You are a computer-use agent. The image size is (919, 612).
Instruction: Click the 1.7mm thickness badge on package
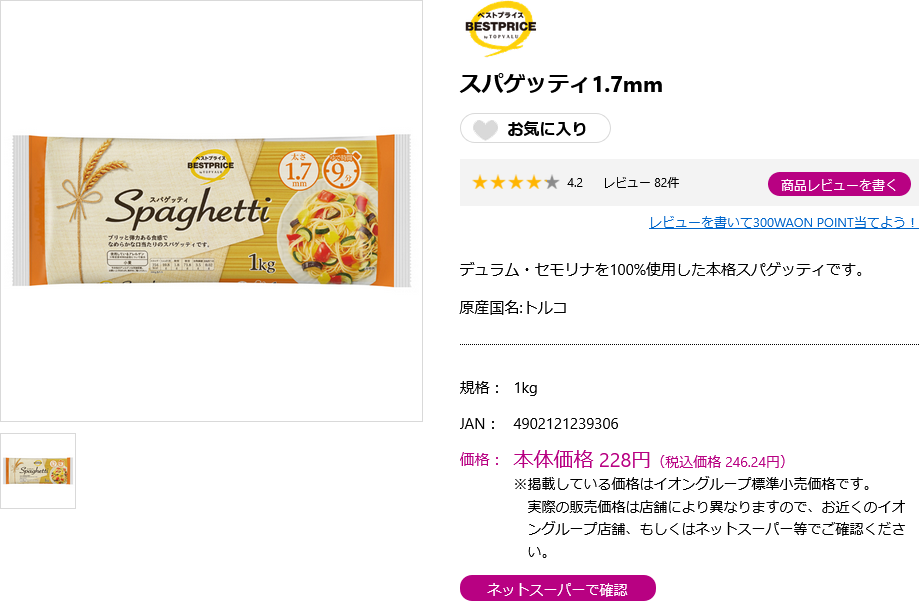click(x=298, y=171)
